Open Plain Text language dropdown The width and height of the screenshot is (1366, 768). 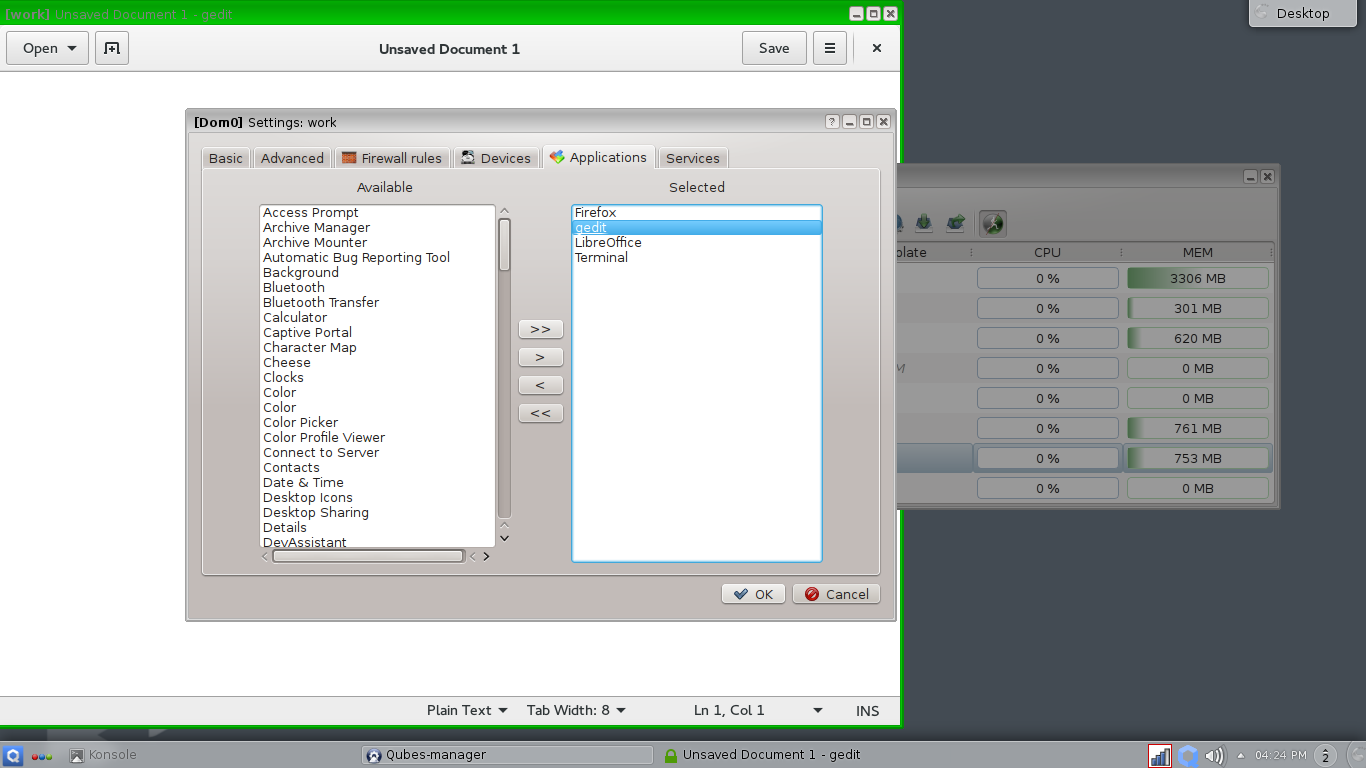pos(467,710)
